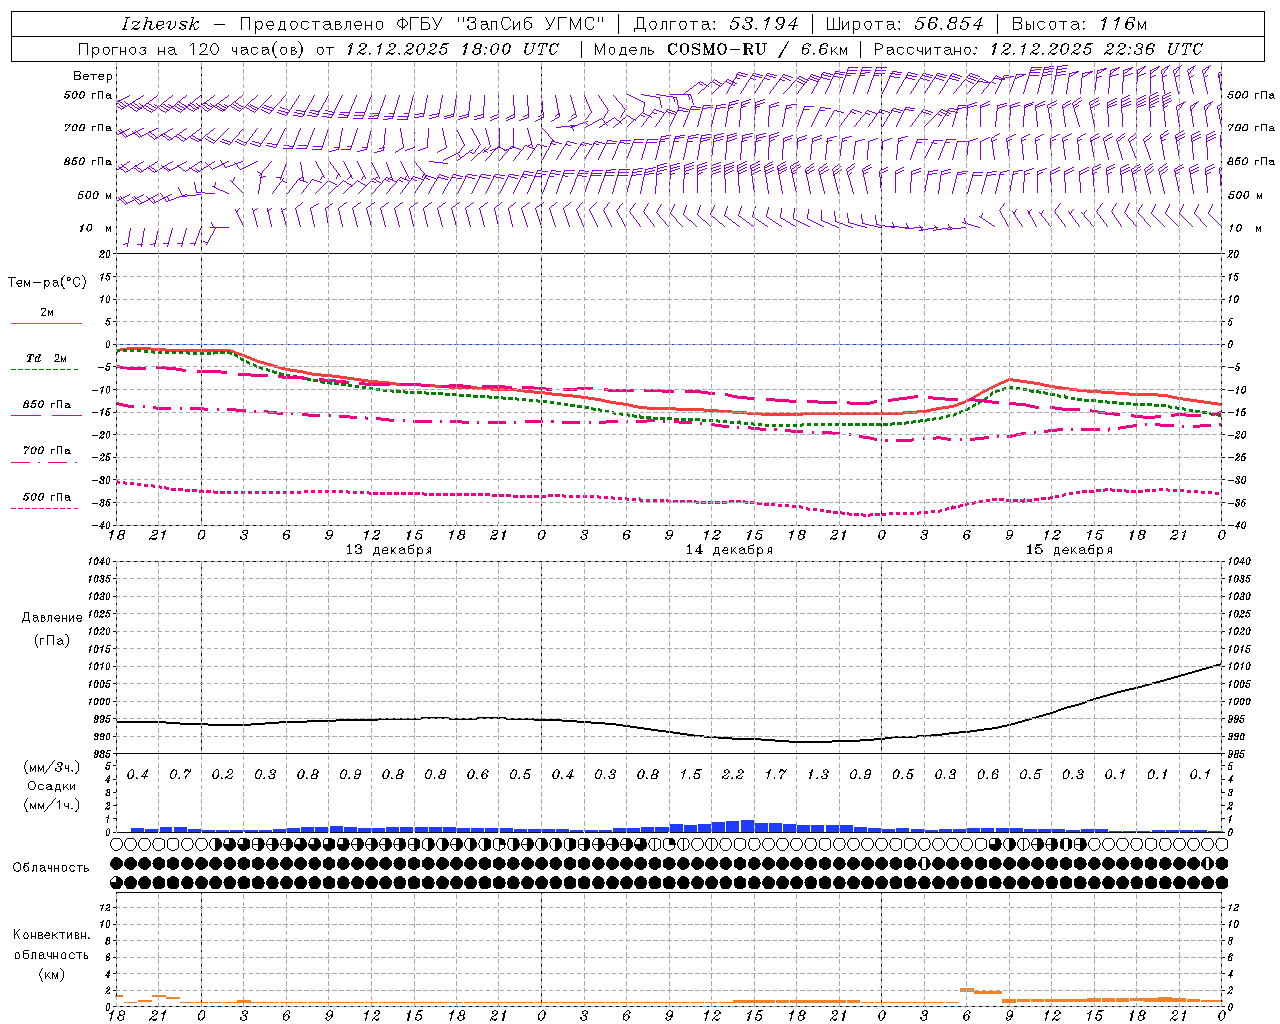Click the "Высота: 116м" header value

click(x=1079, y=24)
